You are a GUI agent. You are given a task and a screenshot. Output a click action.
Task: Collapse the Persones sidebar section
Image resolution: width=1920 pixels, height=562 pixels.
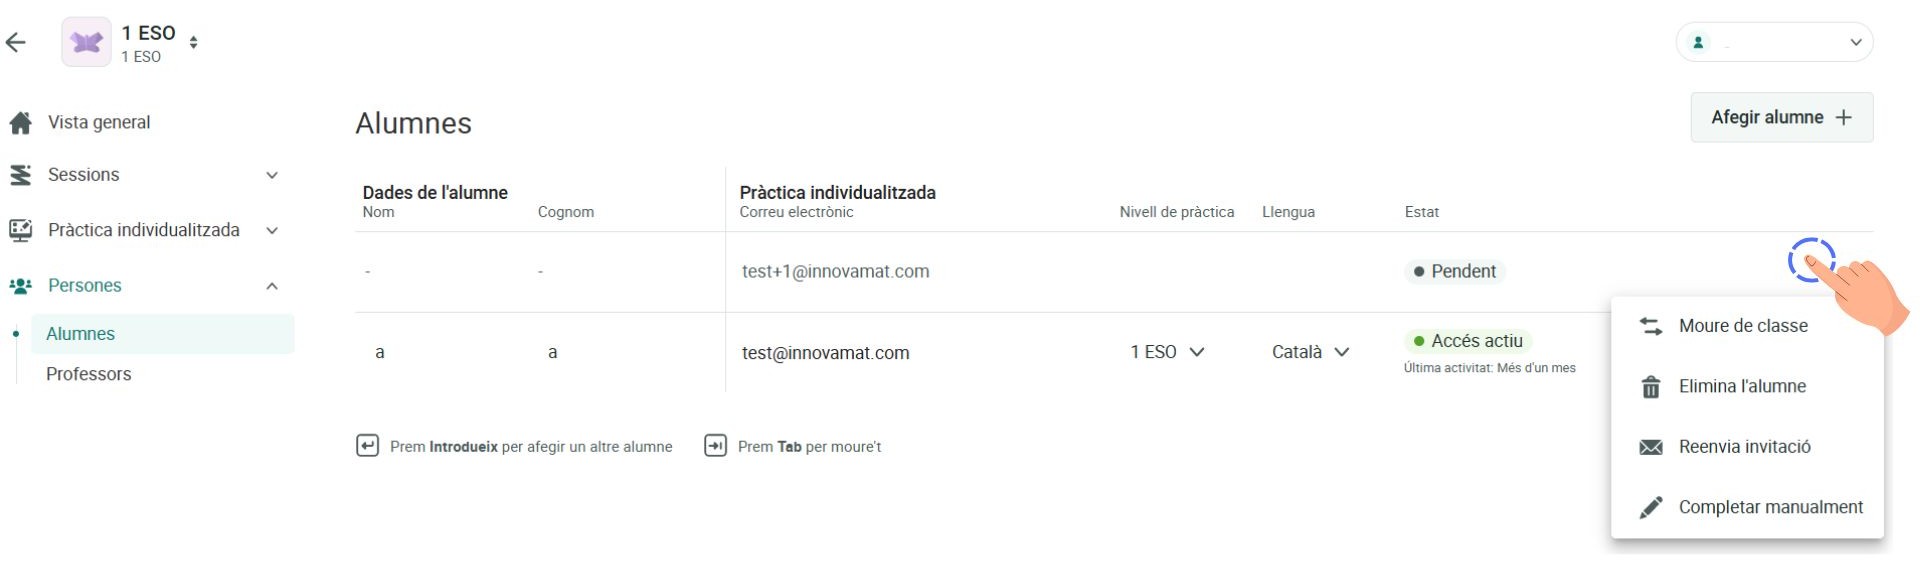tap(272, 286)
